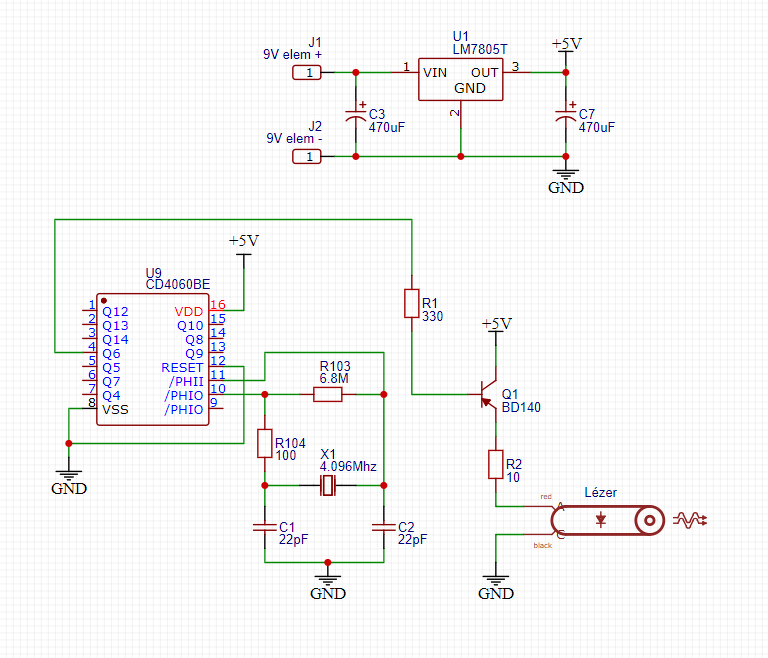Click the Q5 pin label

tap(111, 367)
